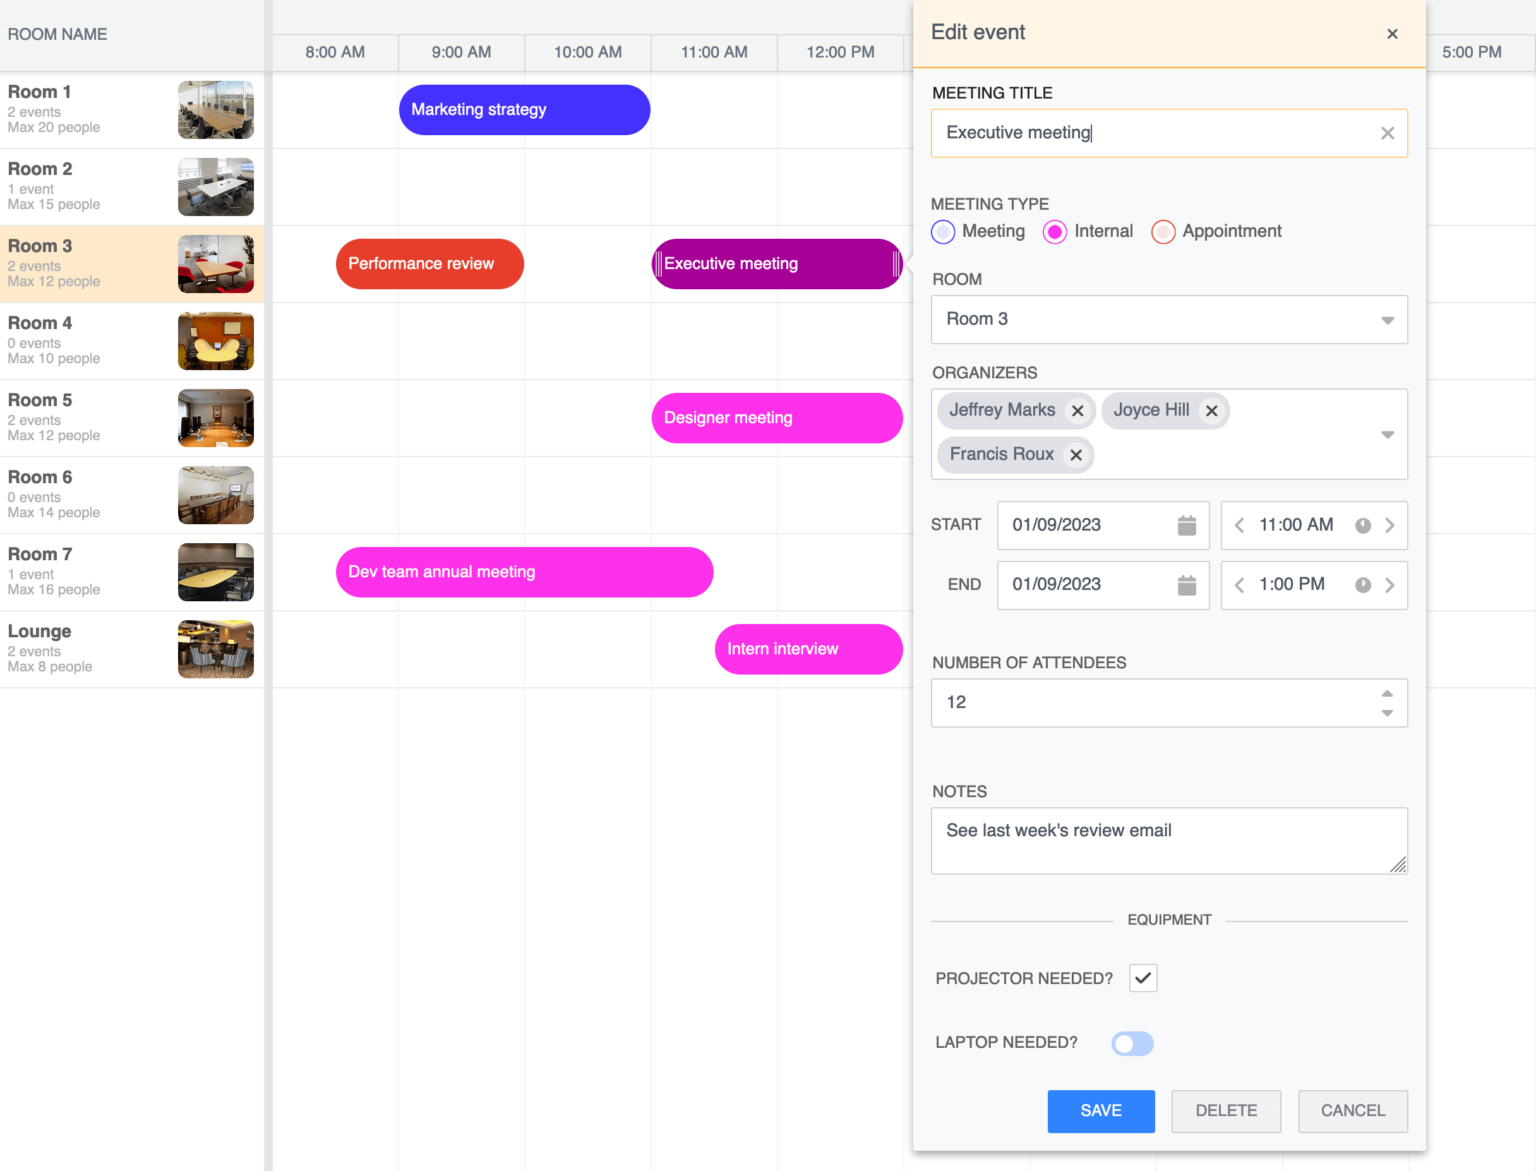Delete the Executive meeting event
This screenshot has width=1536, height=1171.
click(1226, 1111)
